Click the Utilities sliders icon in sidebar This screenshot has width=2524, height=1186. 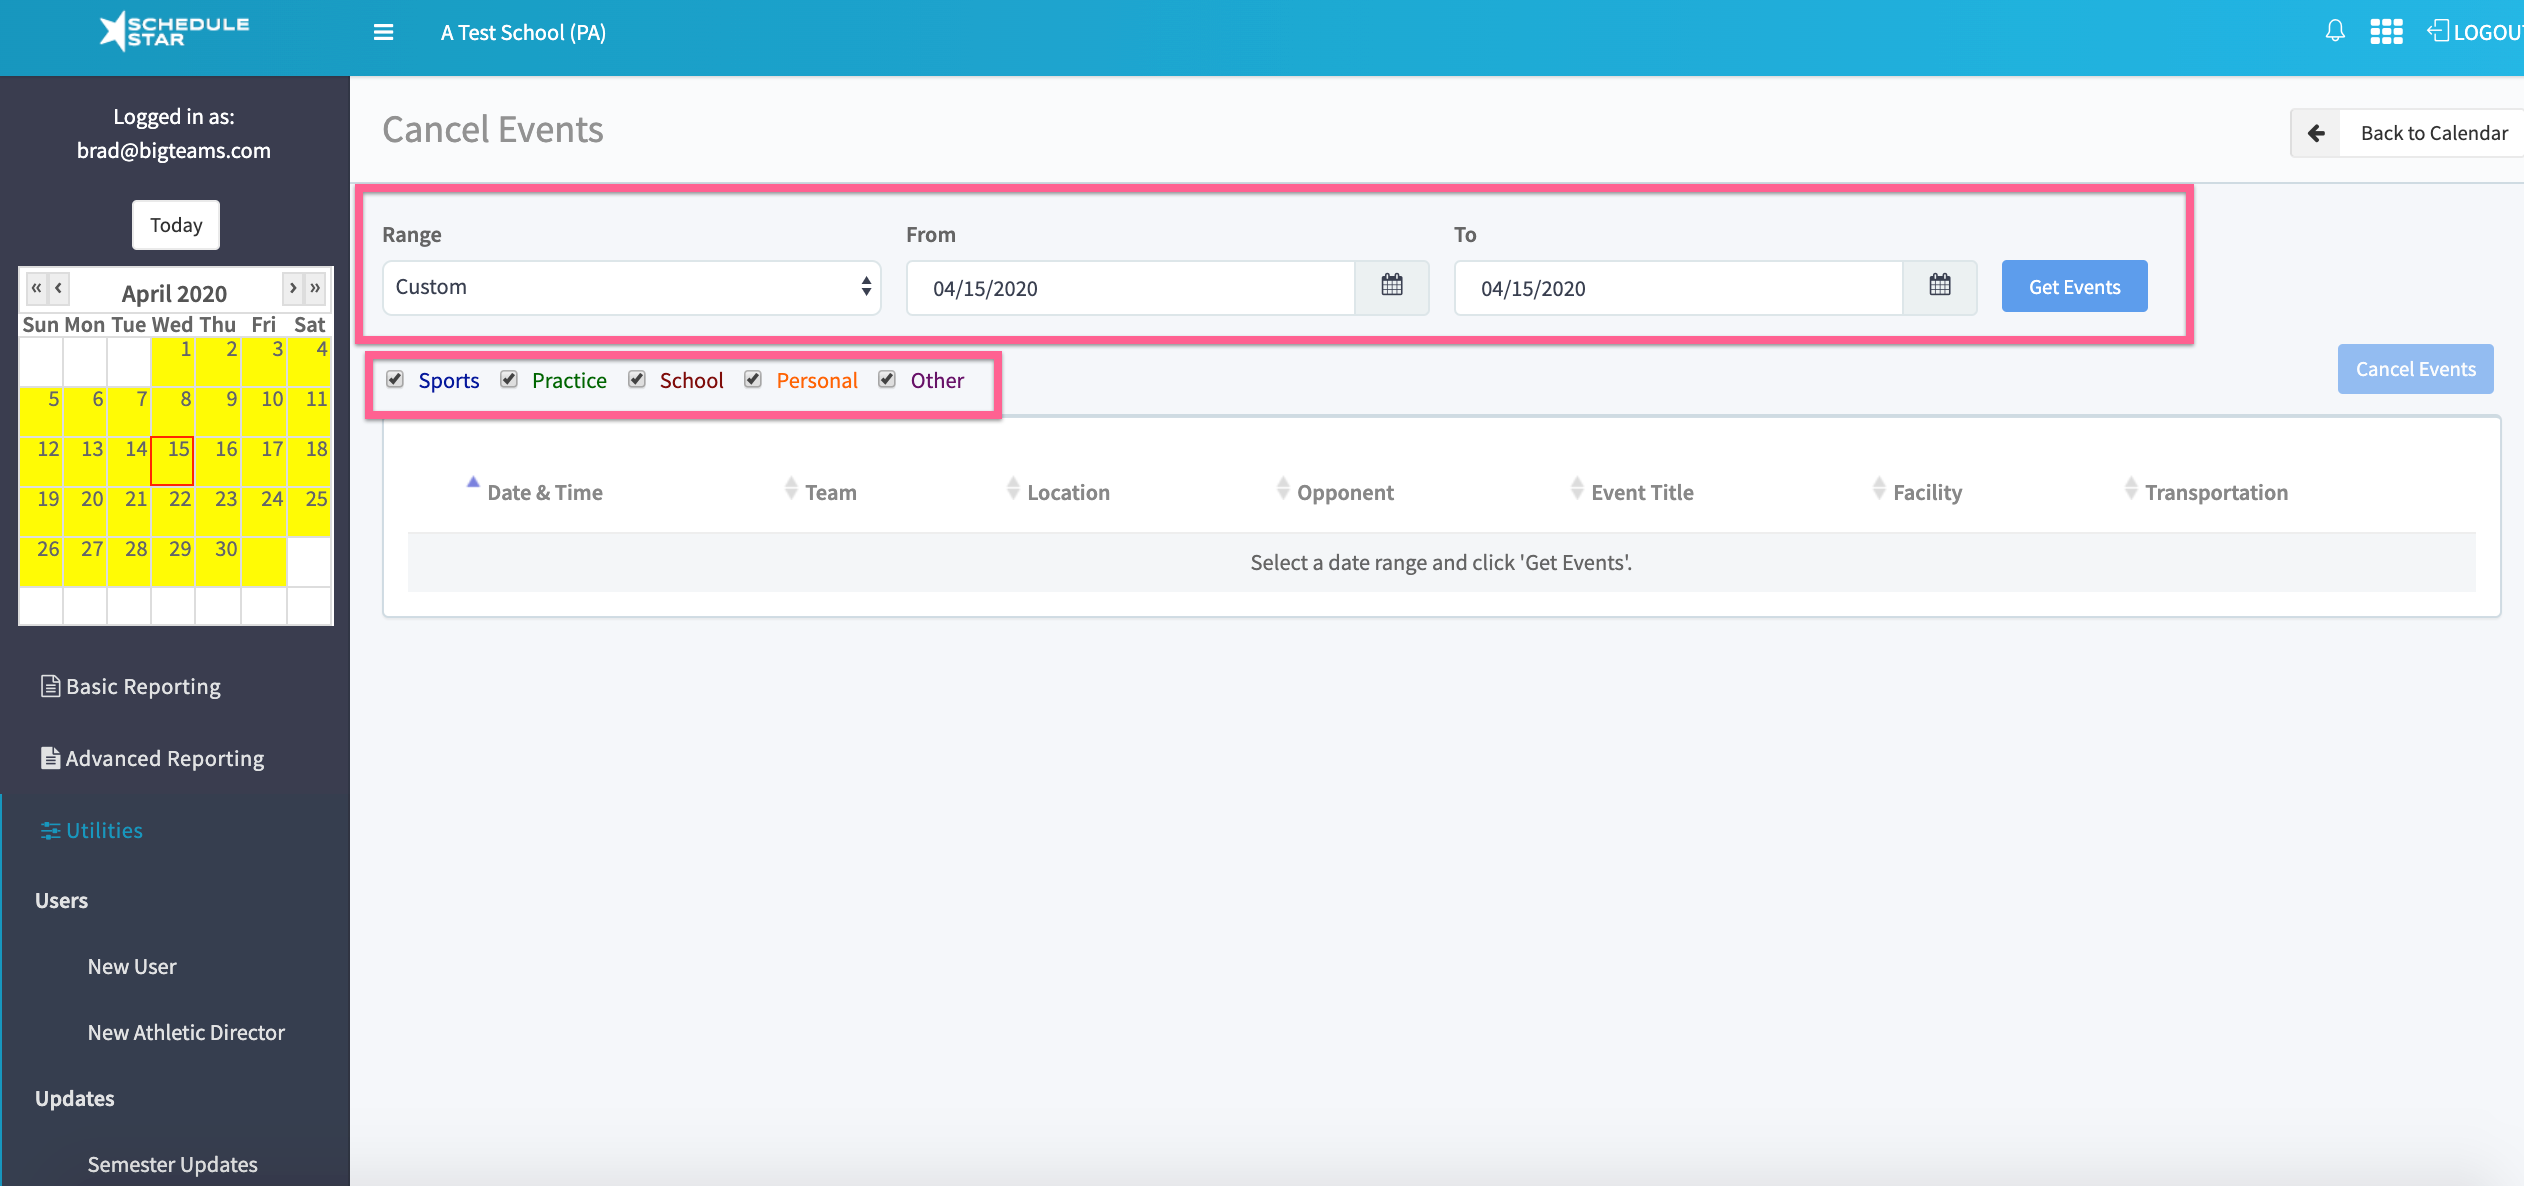click(50, 829)
